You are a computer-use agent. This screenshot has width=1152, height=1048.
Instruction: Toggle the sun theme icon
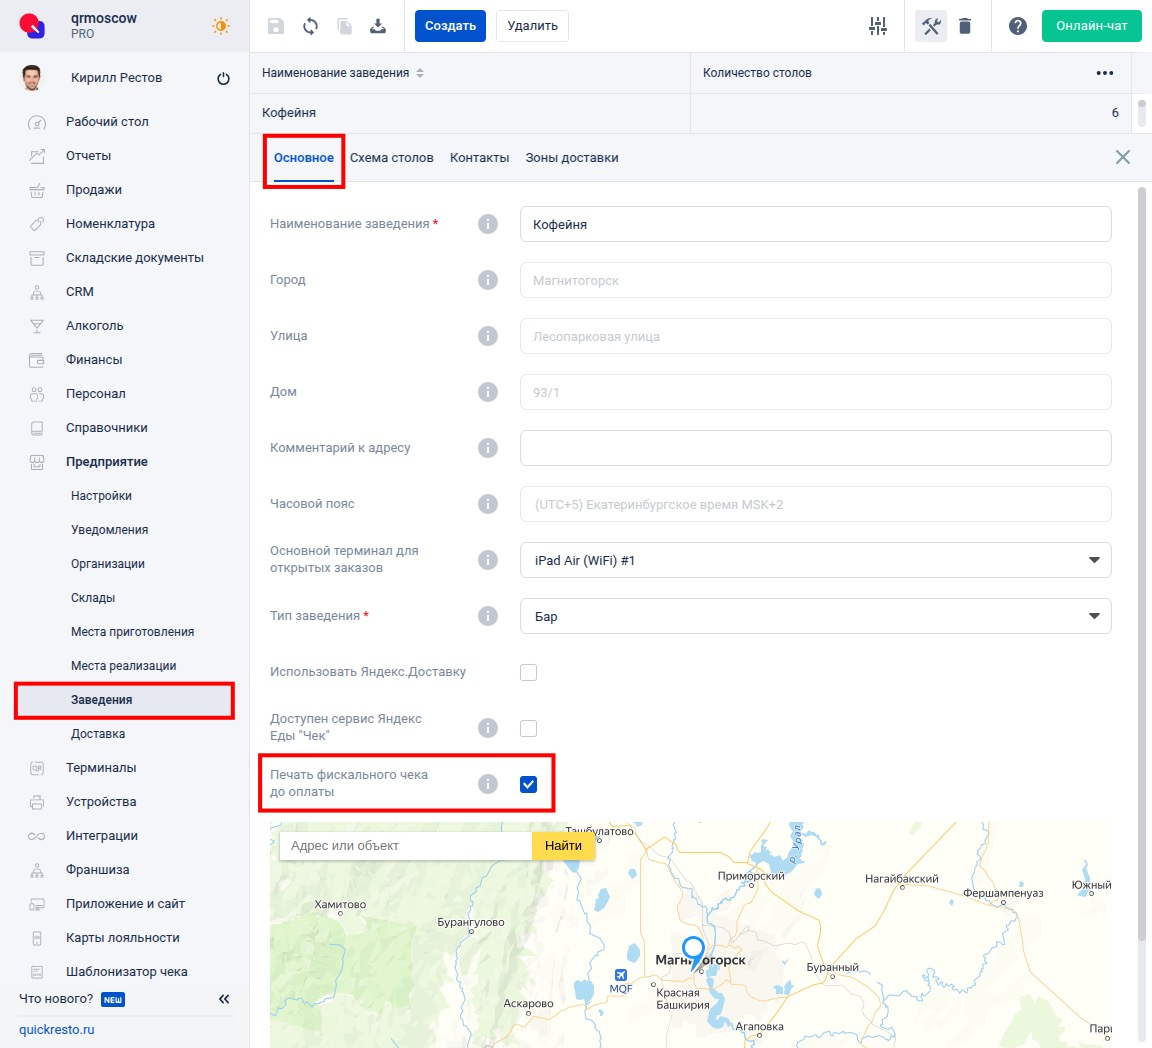tap(221, 26)
